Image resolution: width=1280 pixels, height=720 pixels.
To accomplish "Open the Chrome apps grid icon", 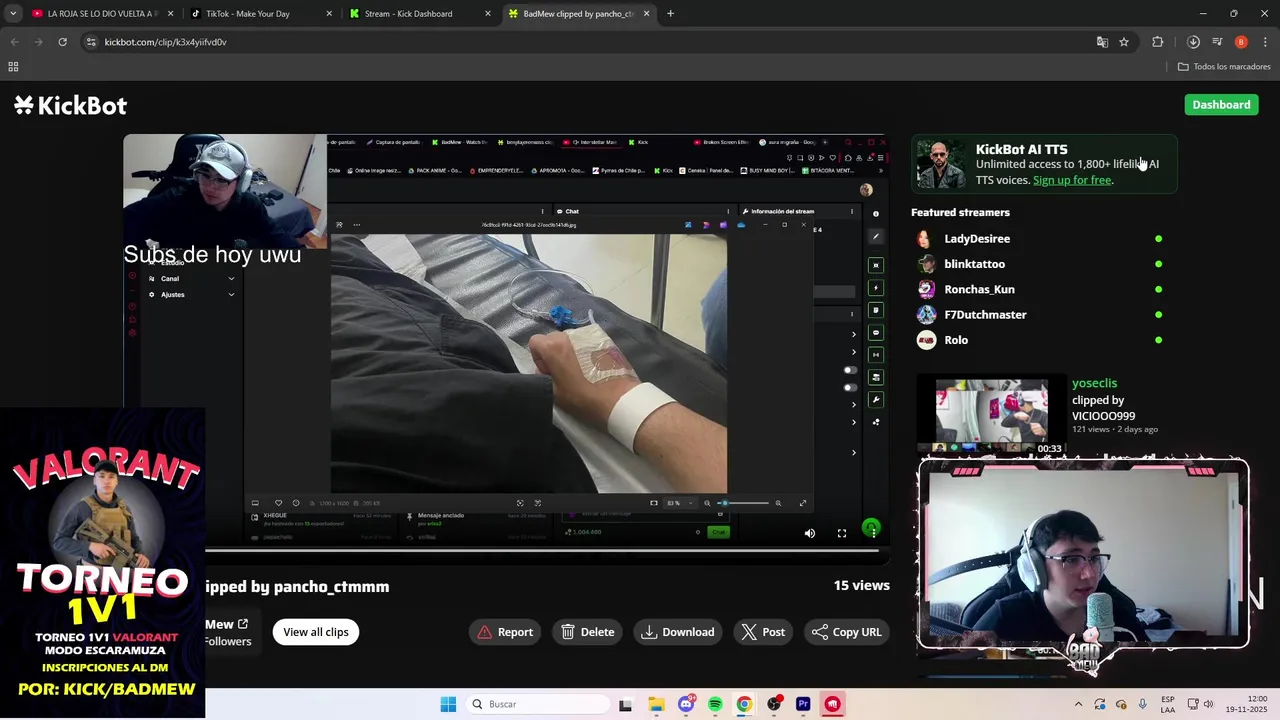I will click(x=13, y=67).
